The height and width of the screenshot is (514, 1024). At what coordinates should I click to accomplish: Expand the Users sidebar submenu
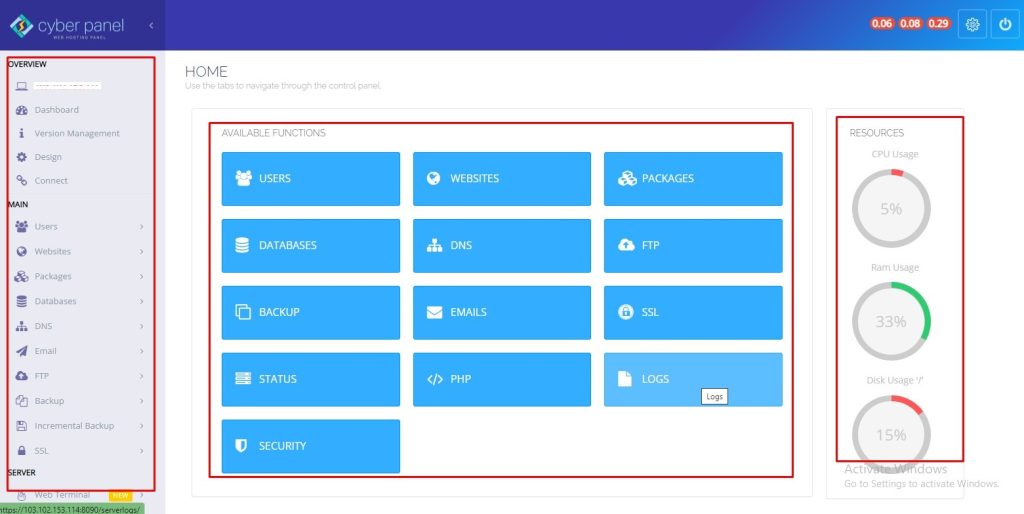point(142,227)
